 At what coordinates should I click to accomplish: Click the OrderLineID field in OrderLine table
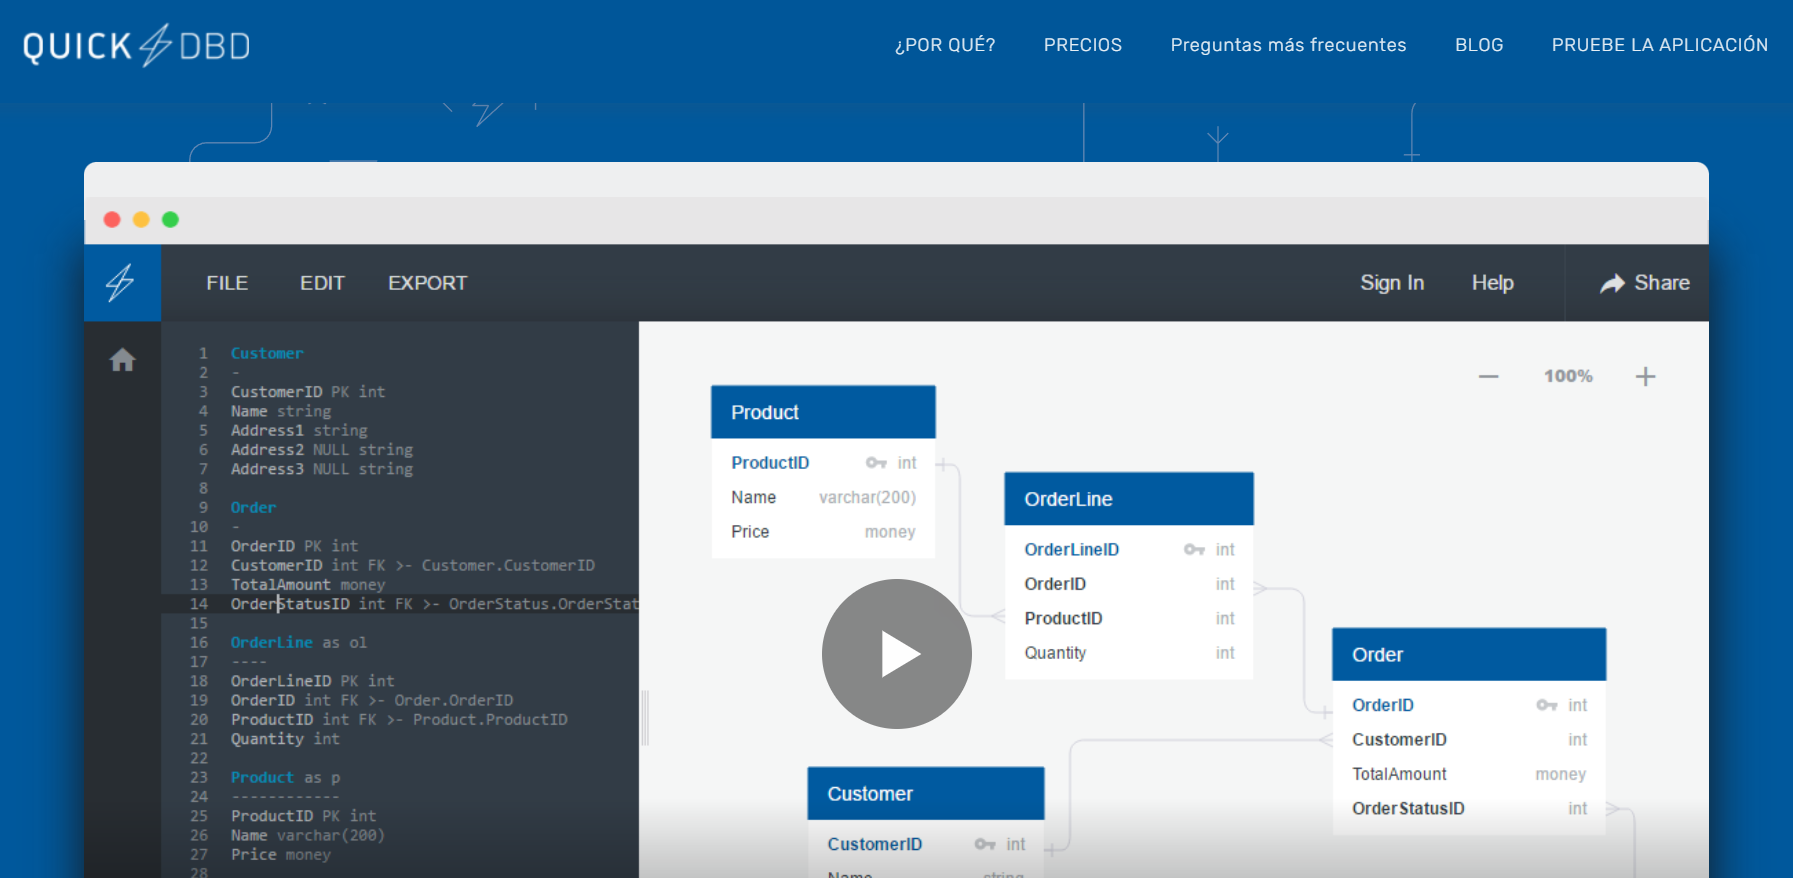pos(1072,550)
